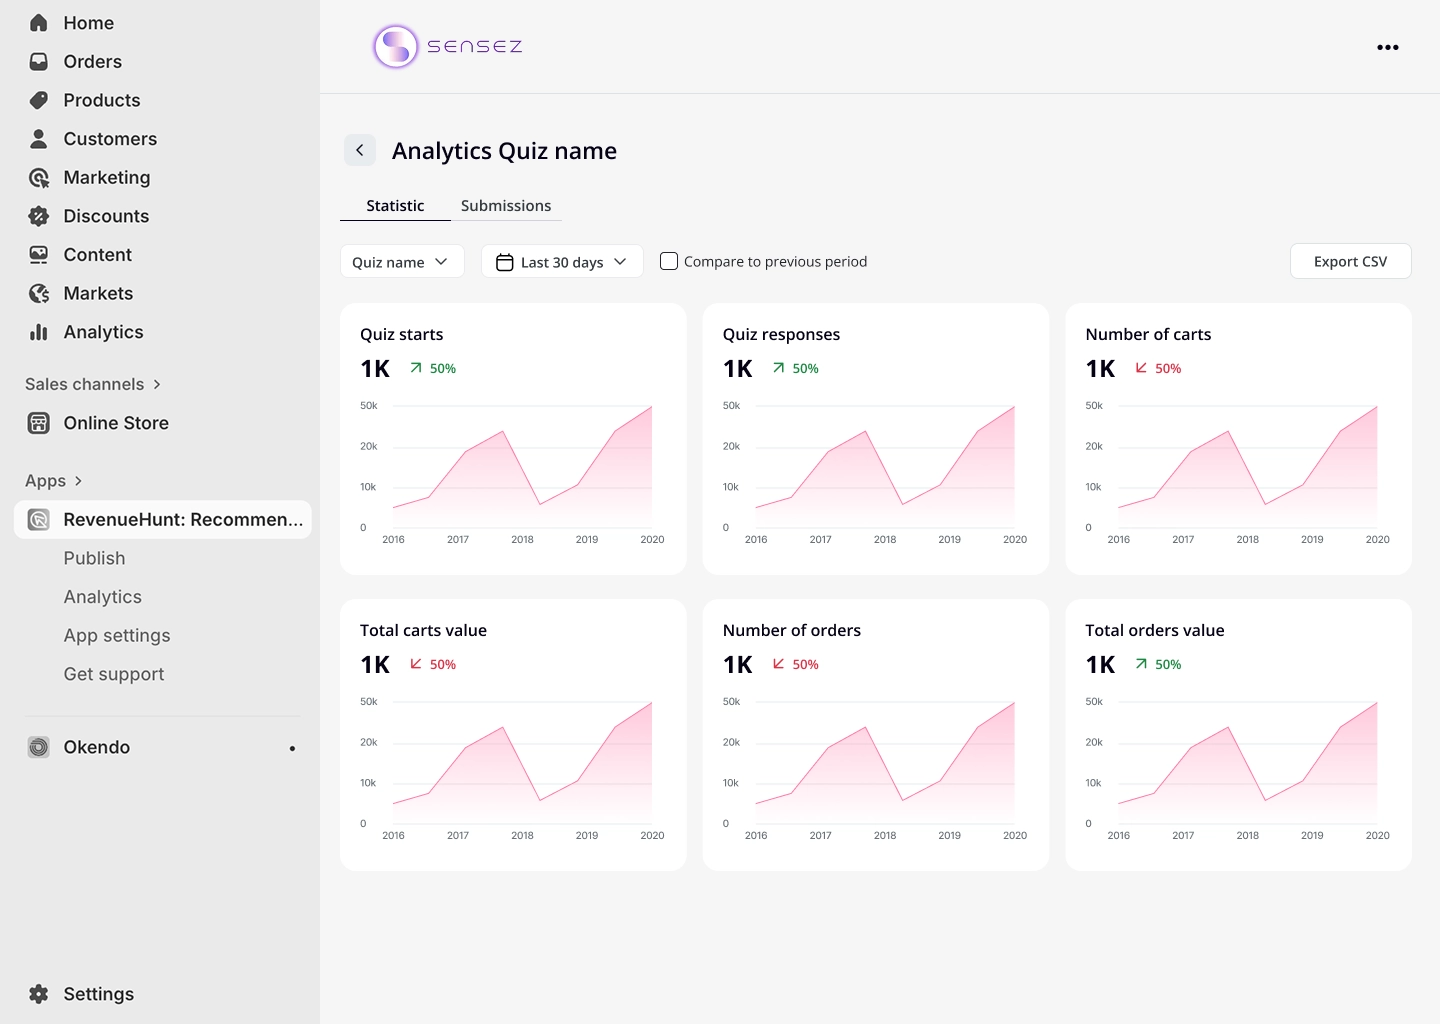Viewport: 1440px width, 1024px height.
Task: Click the Okendo app icon
Action: (x=39, y=747)
